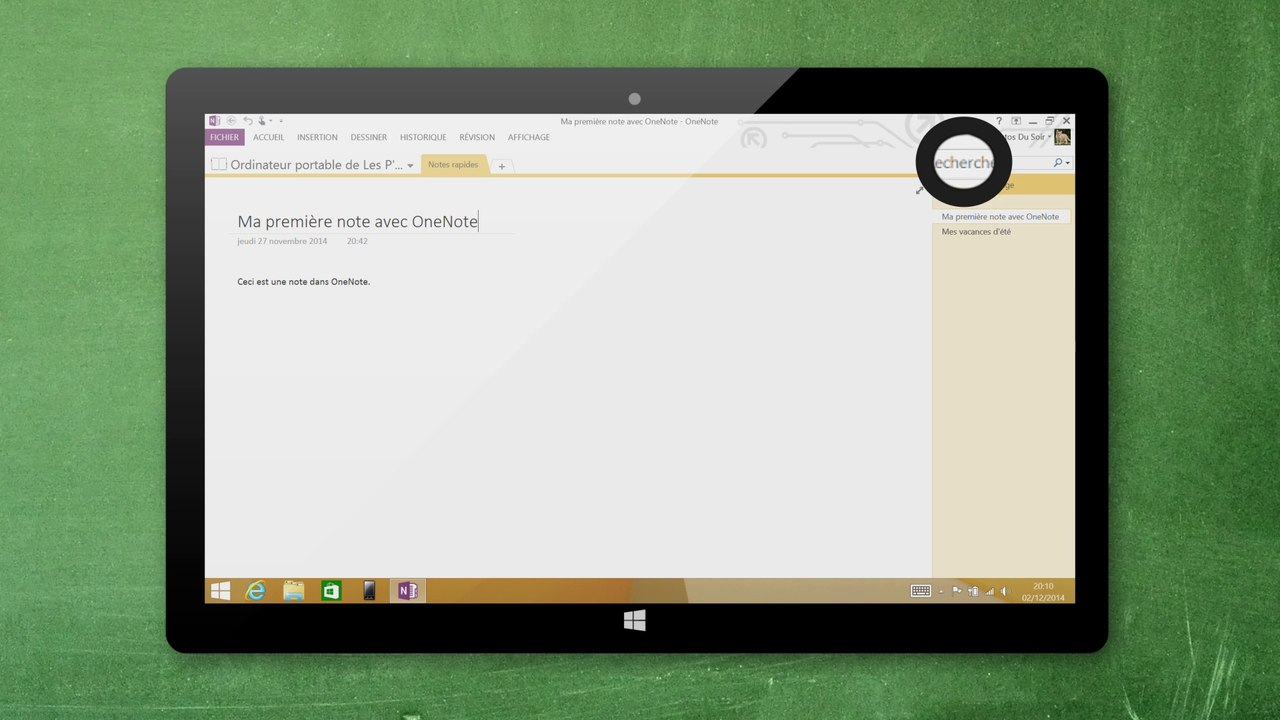Viewport: 1280px width, 720px height.
Task: Launch Internet Explorer from the taskbar
Action: tap(256, 591)
